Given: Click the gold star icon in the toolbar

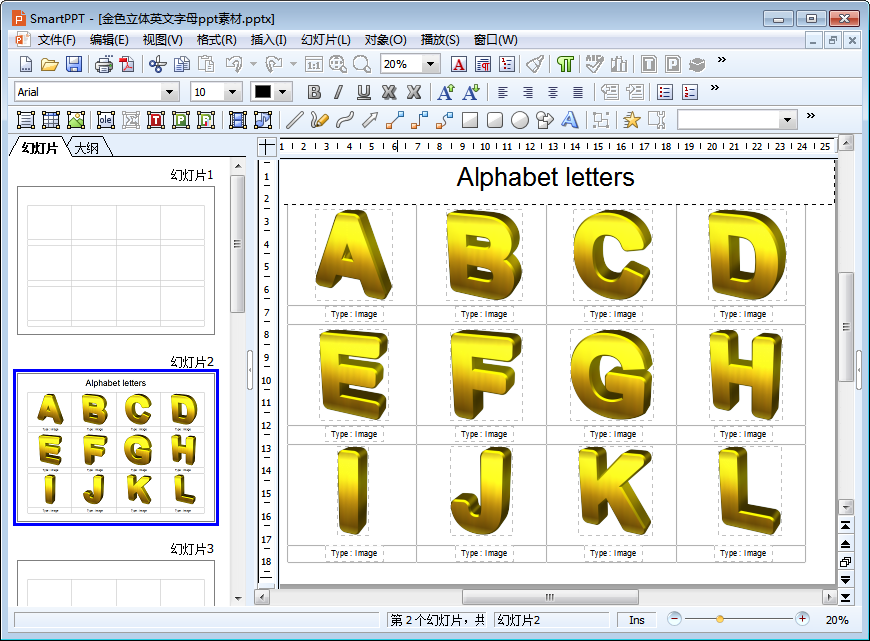Looking at the screenshot, I should point(631,120).
